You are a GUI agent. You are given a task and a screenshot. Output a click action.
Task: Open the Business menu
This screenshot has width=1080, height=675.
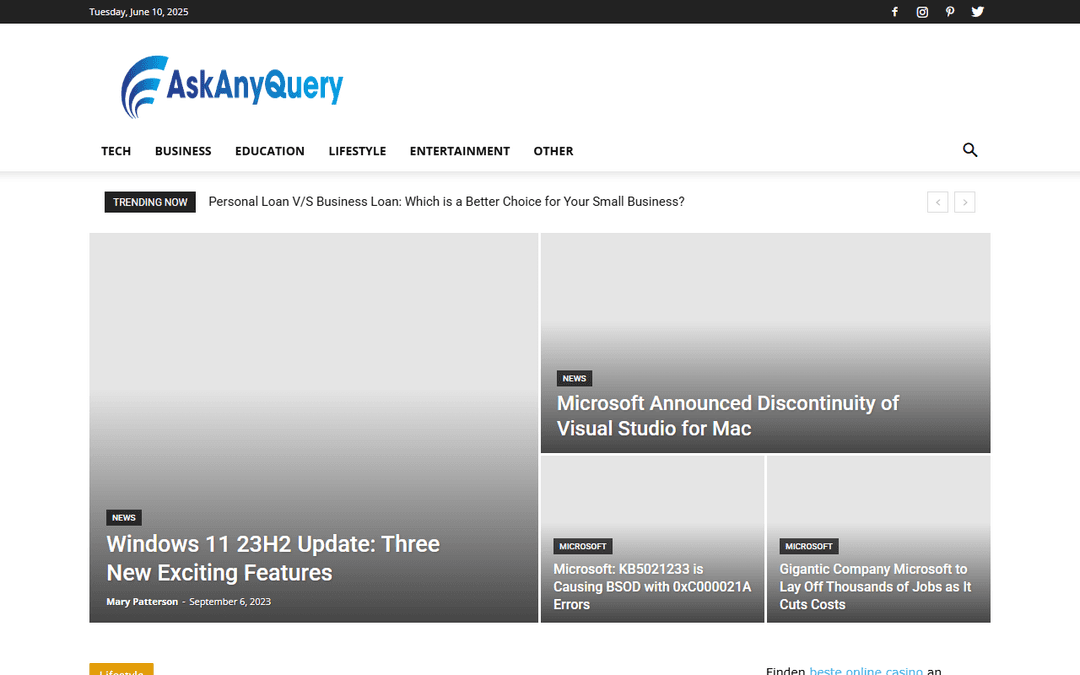point(183,151)
